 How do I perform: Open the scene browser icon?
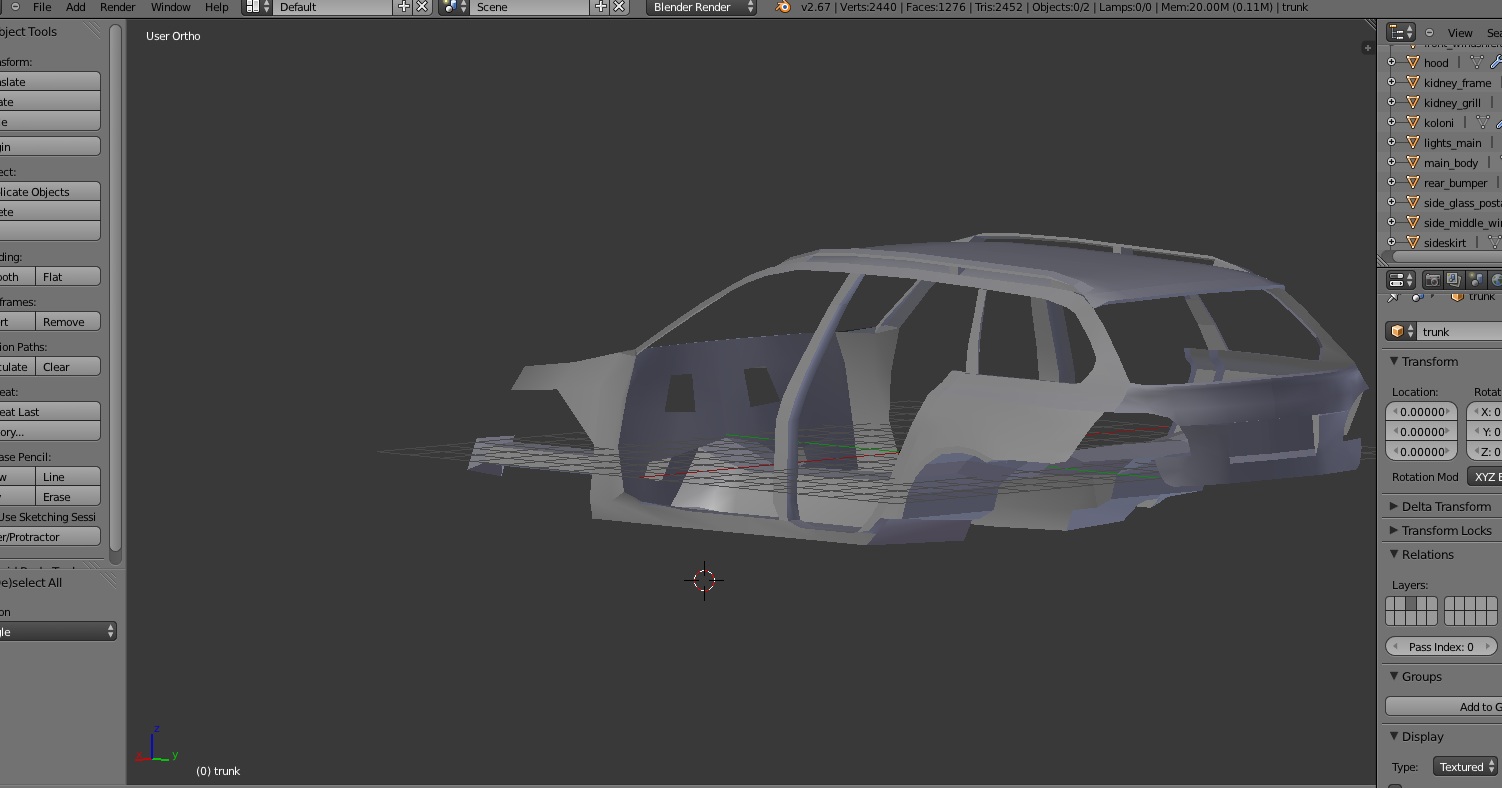click(x=454, y=7)
